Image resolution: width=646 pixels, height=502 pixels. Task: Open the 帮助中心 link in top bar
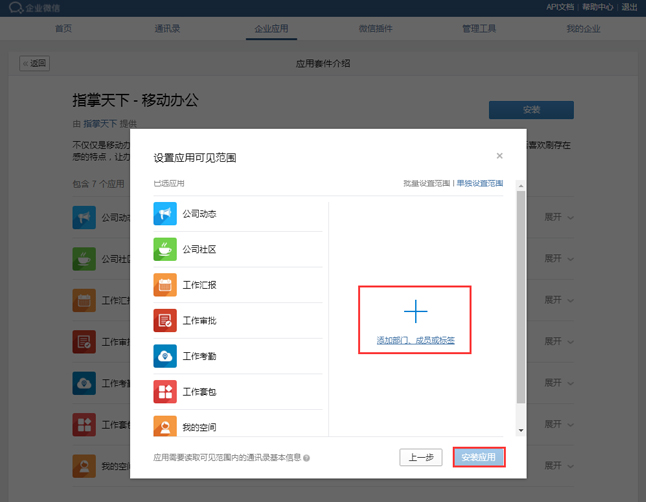[598, 7]
